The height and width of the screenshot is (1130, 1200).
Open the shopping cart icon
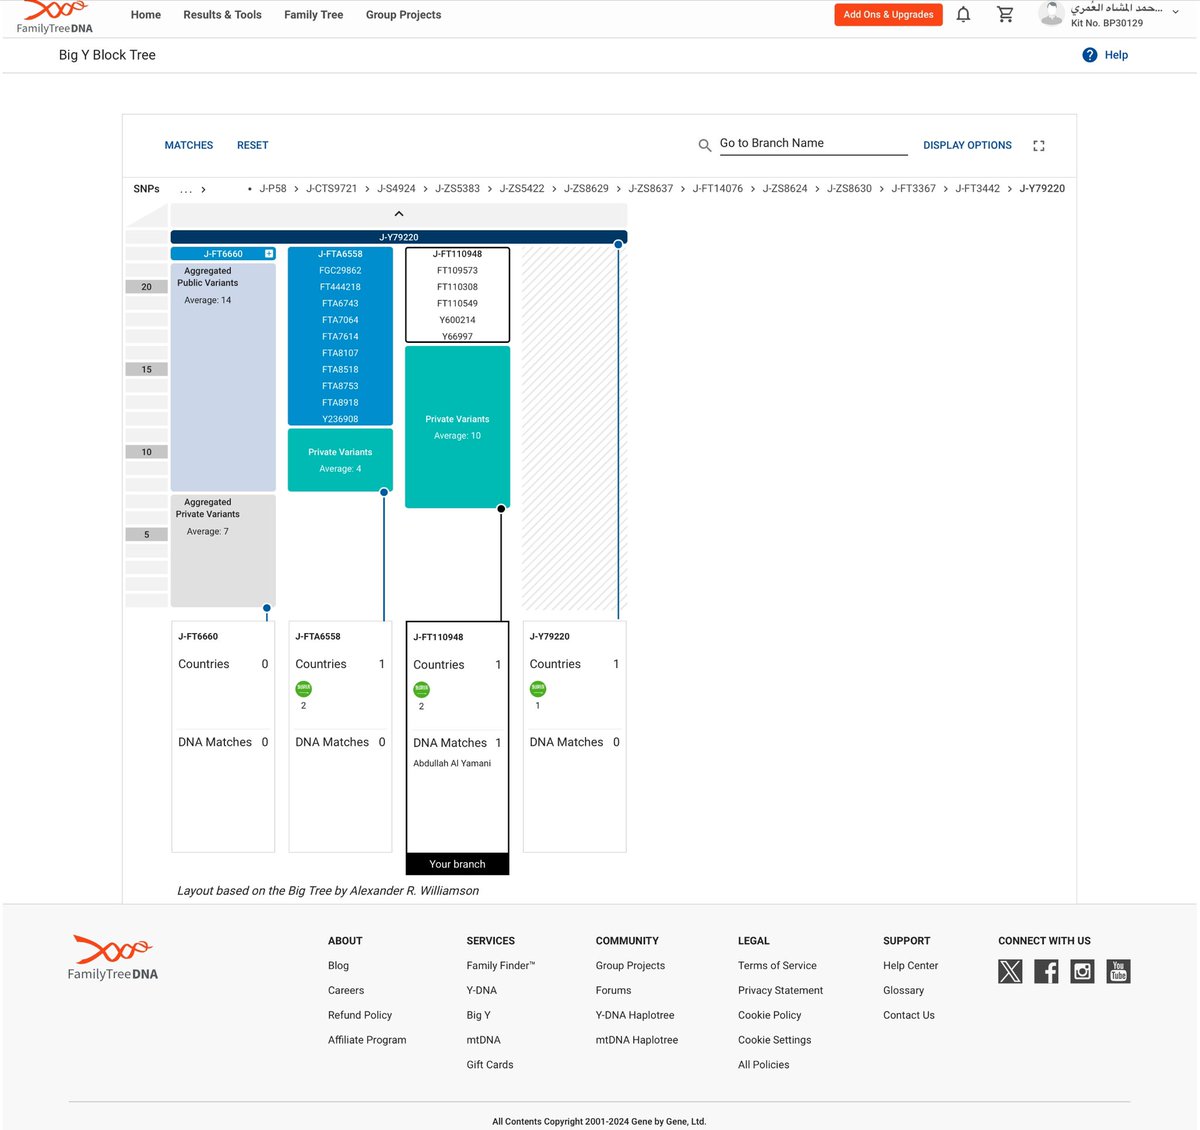coord(1005,14)
